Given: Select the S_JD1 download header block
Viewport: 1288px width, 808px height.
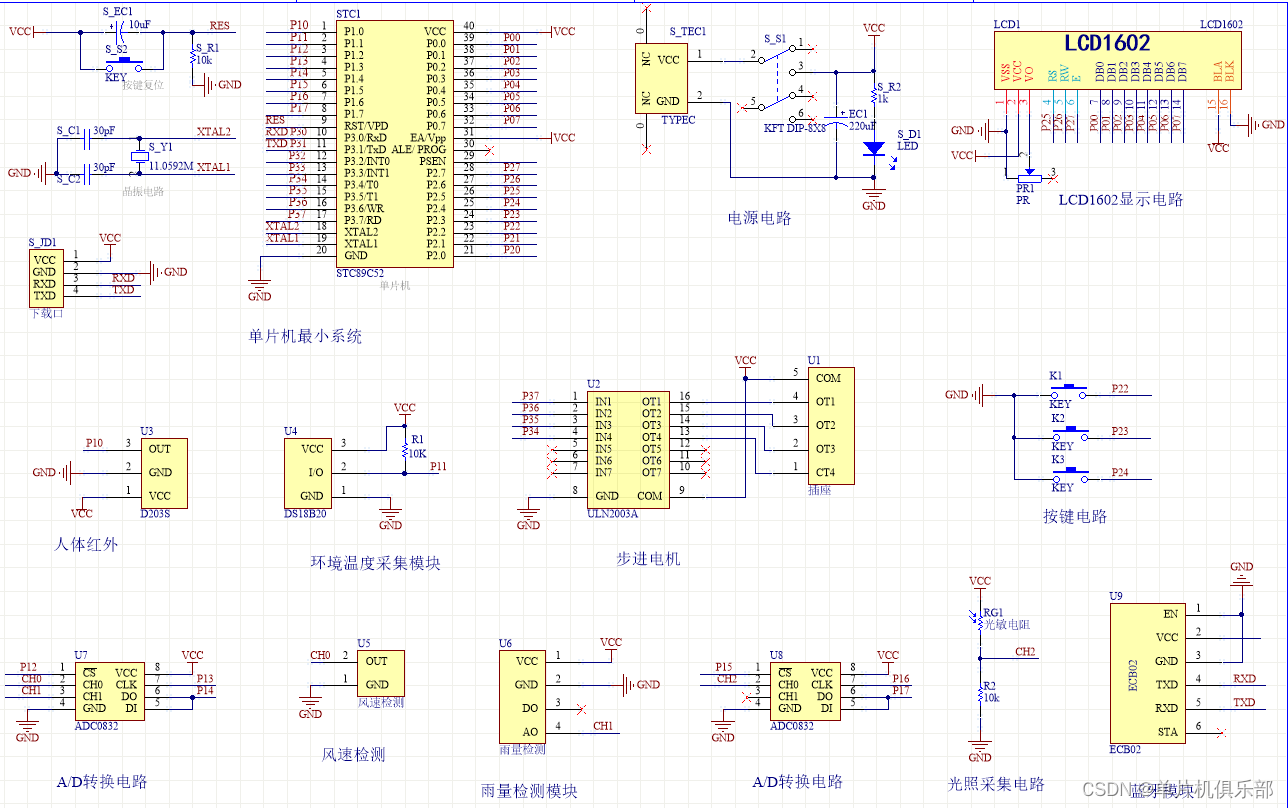Looking at the screenshot, I should (44, 277).
